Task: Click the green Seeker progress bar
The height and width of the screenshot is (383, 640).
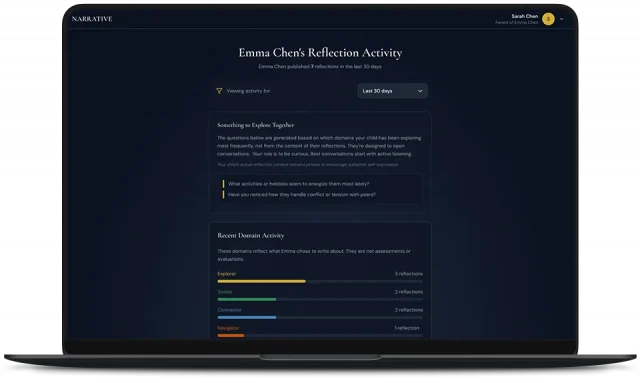Action: click(x=247, y=299)
